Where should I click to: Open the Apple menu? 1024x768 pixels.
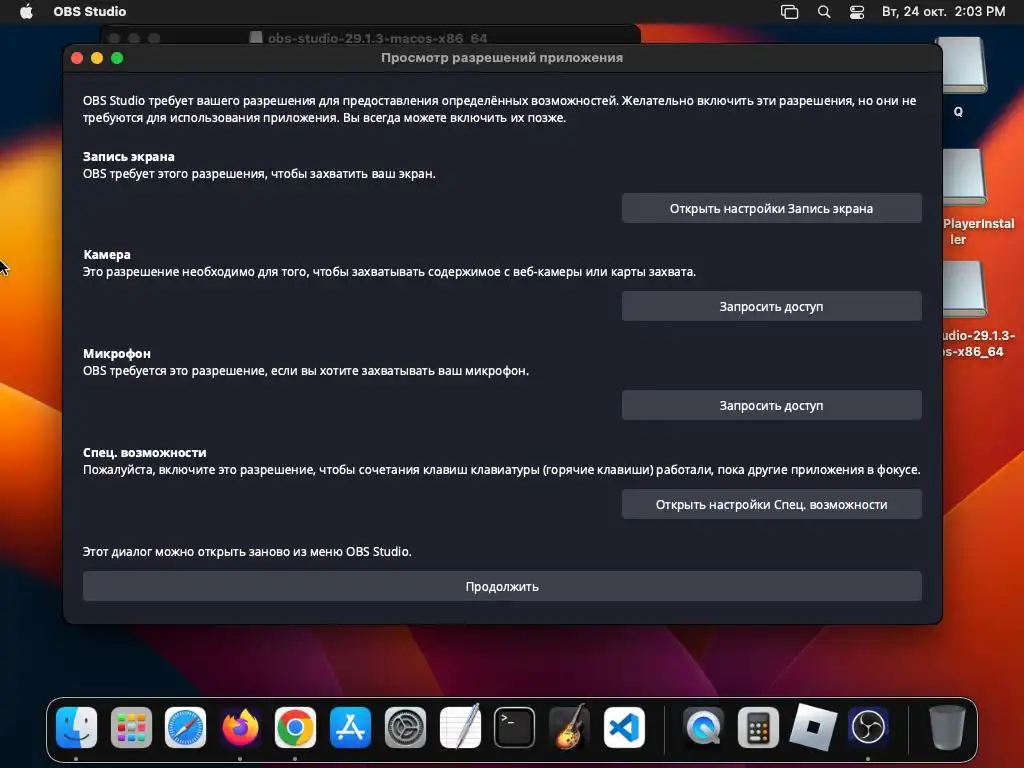point(26,11)
